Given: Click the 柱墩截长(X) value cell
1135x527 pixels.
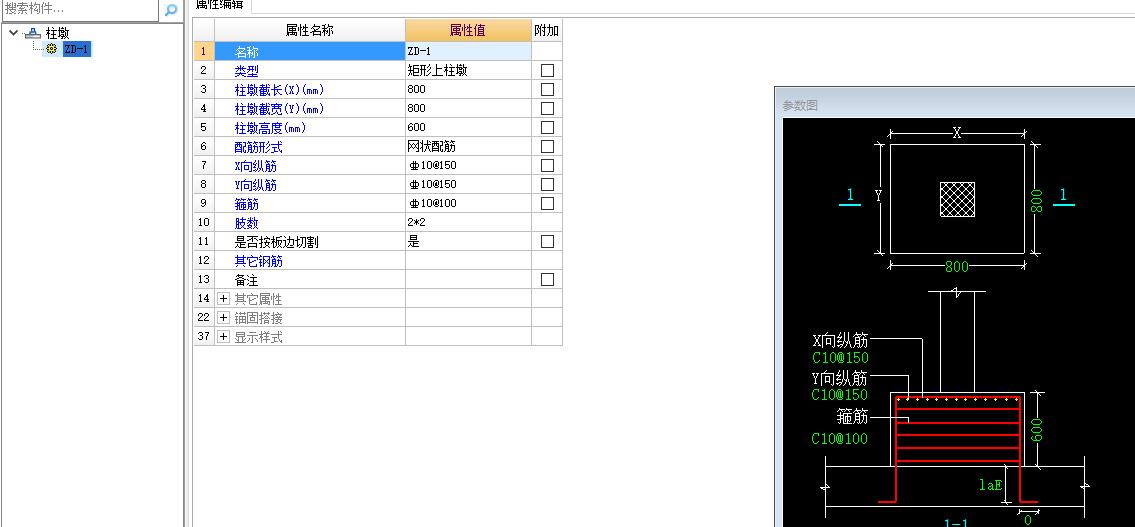Looking at the screenshot, I should click(468, 90).
